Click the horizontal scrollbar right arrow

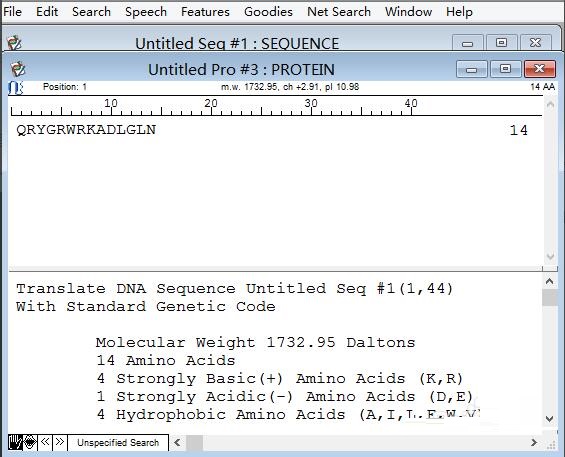pos(534,442)
